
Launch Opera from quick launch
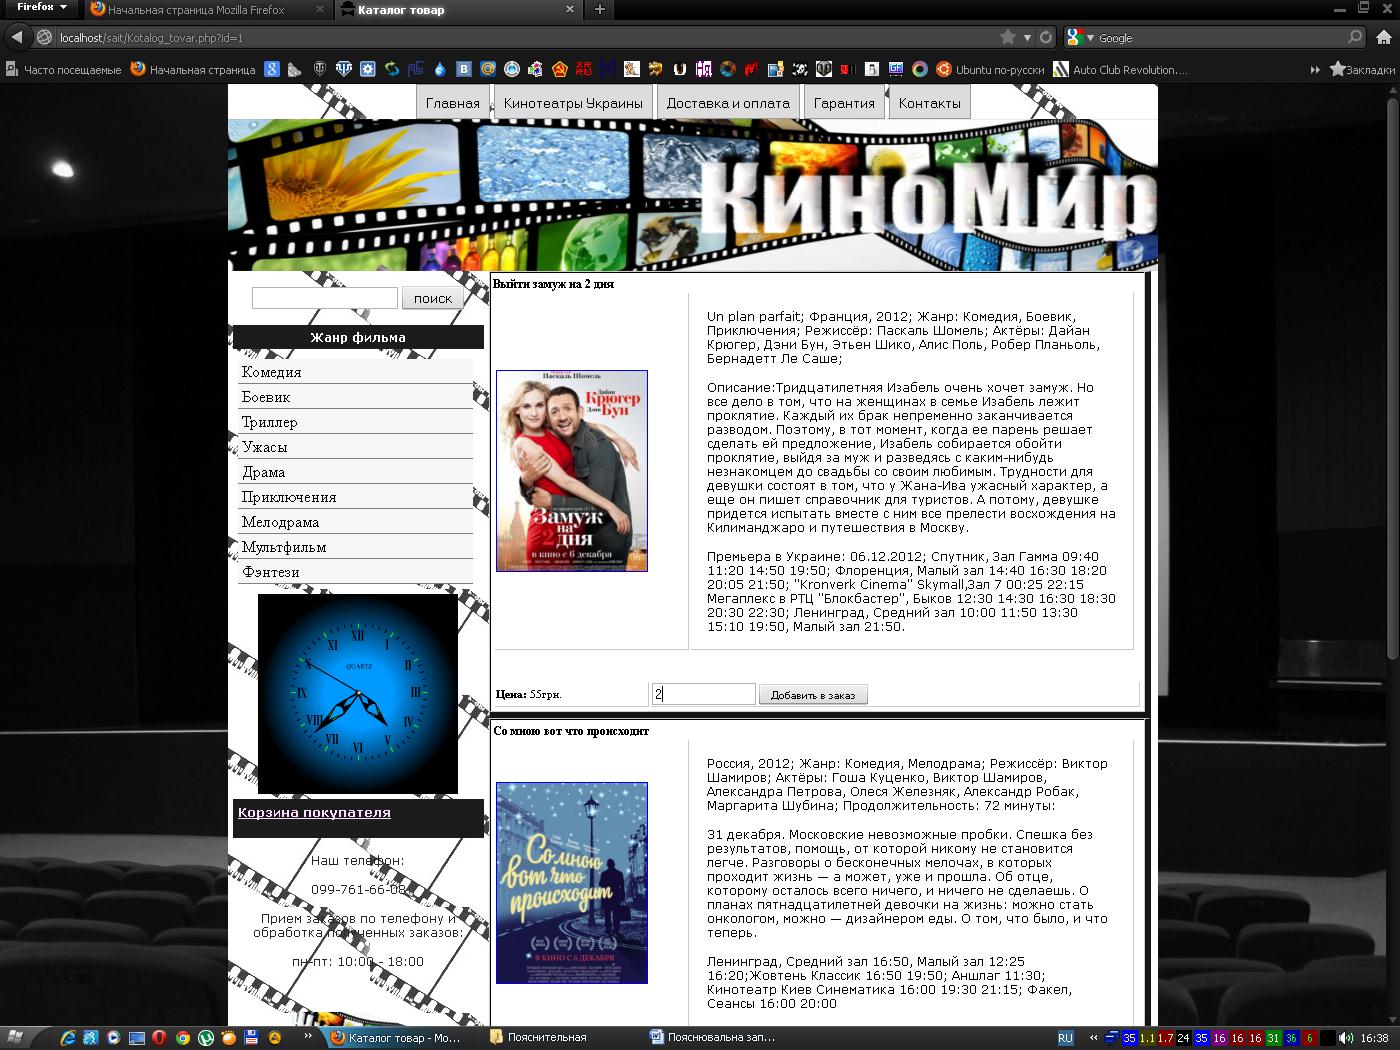coord(159,1038)
